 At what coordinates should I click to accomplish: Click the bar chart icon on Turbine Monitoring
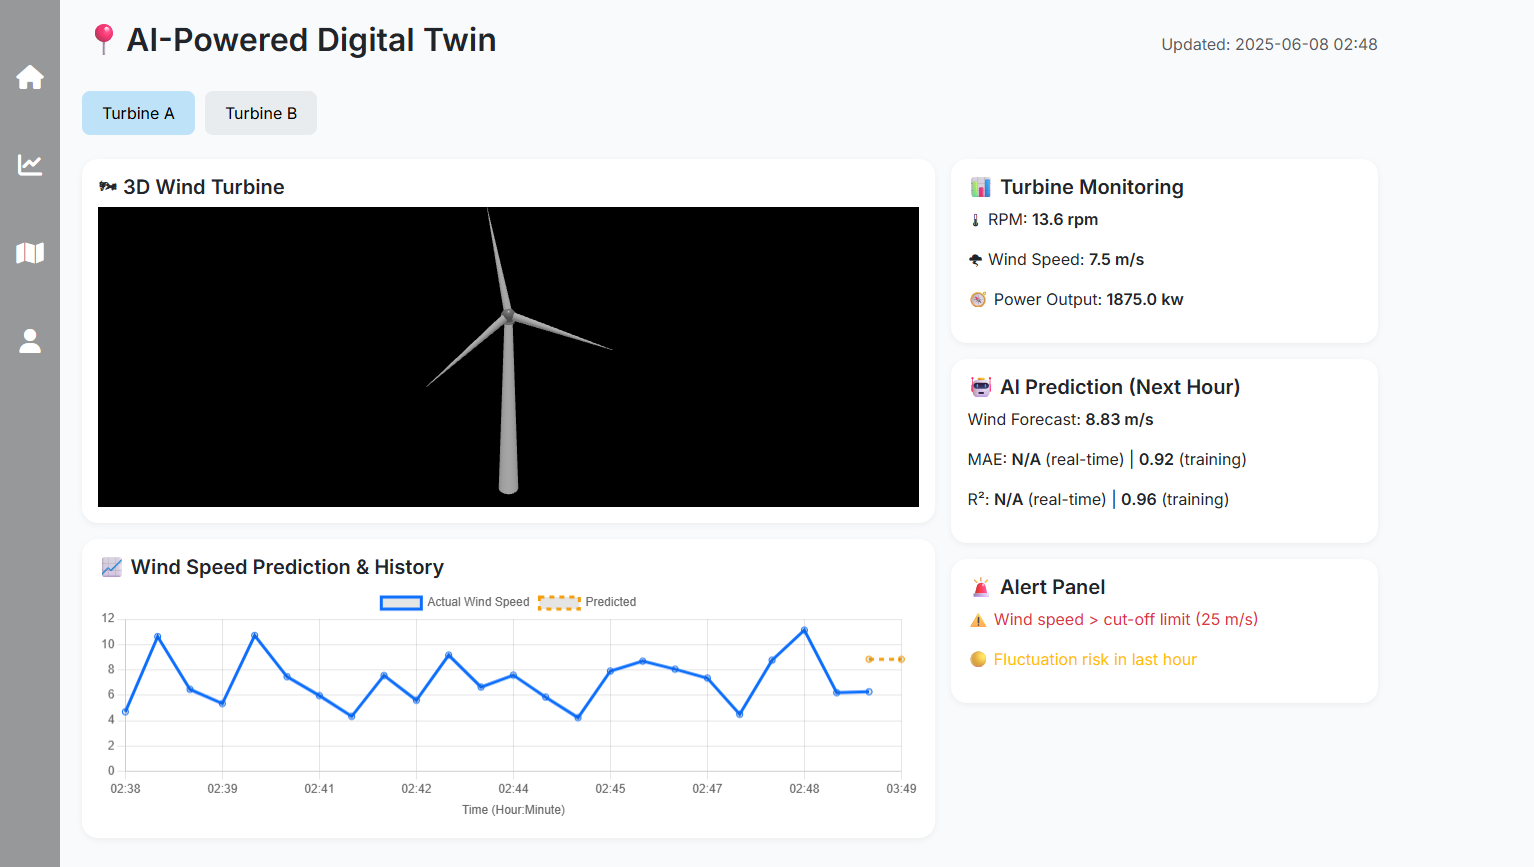tap(980, 187)
